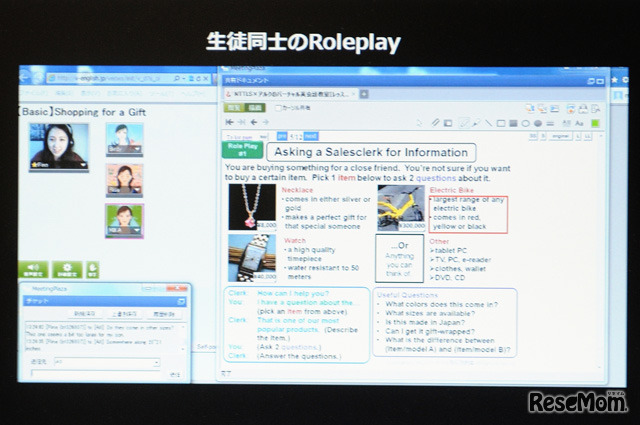Select the pointer cursor drawing tool
Image resolution: width=640 pixels, height=425 pixels.
click(x=419, y=122)
